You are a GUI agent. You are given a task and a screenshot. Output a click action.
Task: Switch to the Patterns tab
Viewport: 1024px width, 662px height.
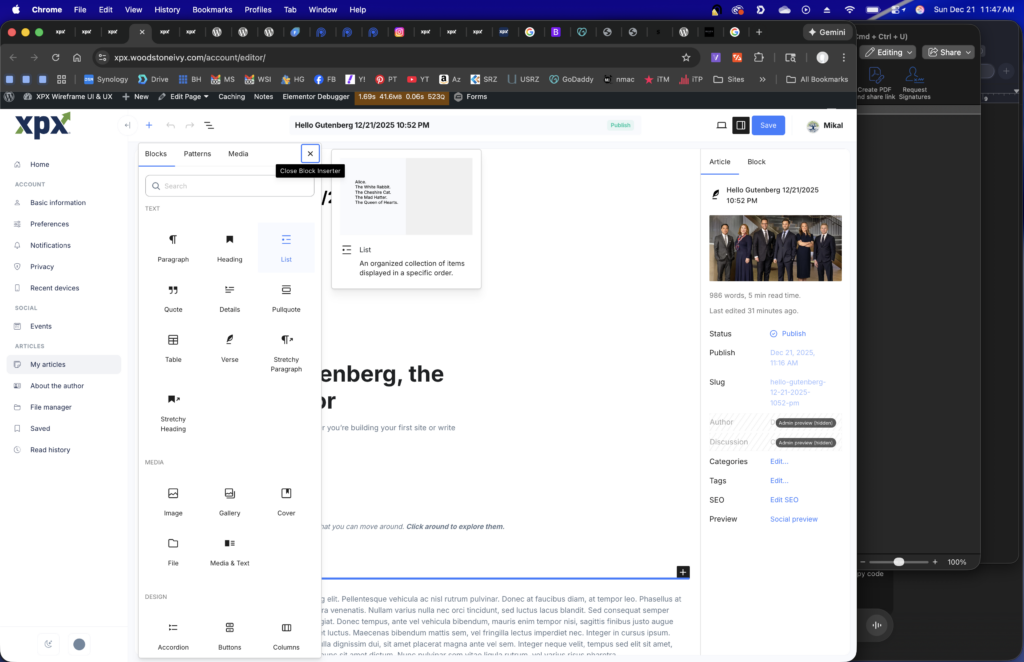197,154
